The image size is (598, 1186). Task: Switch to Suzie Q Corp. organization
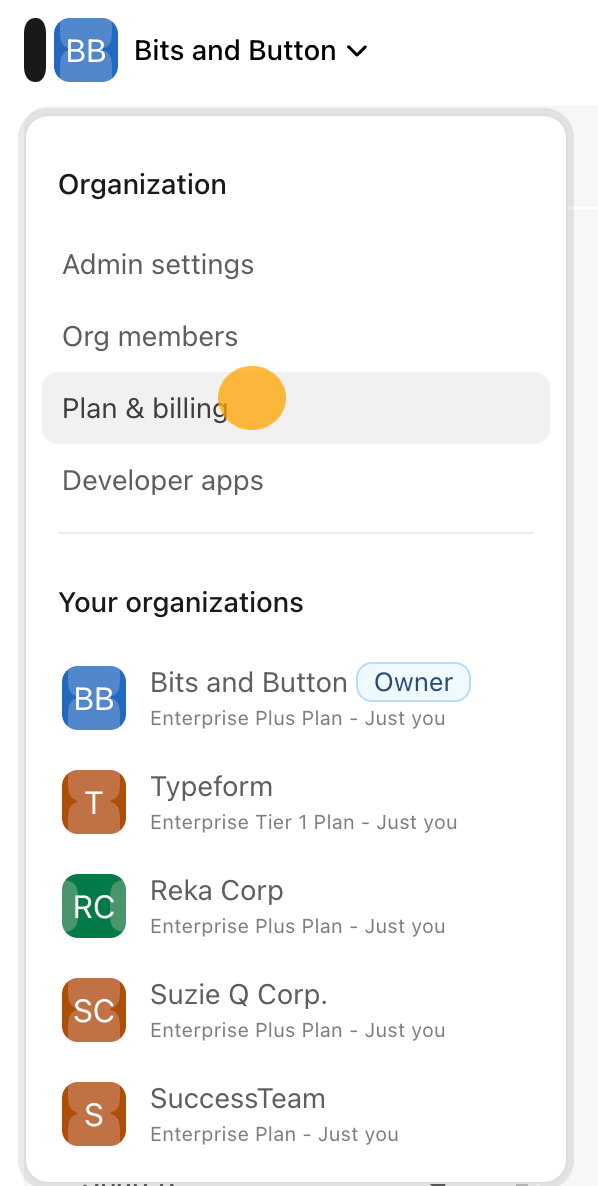click(x=239, y=995)
